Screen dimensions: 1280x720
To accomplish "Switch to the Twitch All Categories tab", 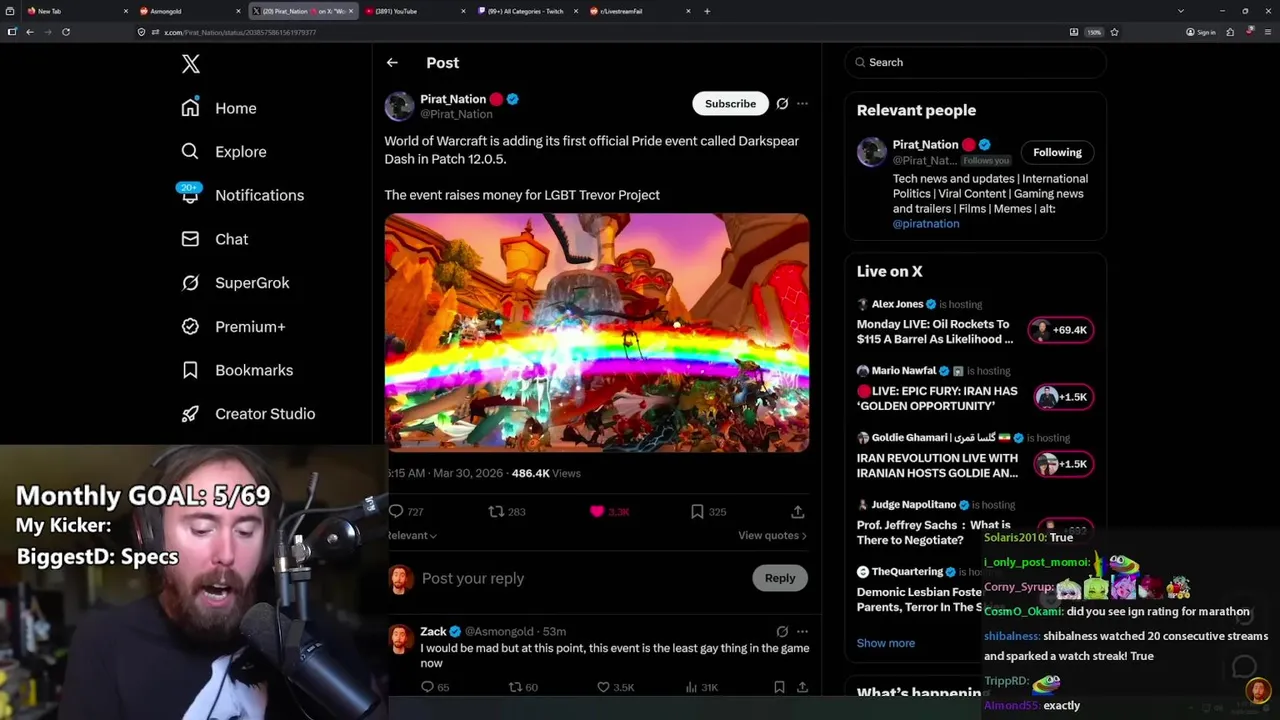I will [x=529, y=11].
